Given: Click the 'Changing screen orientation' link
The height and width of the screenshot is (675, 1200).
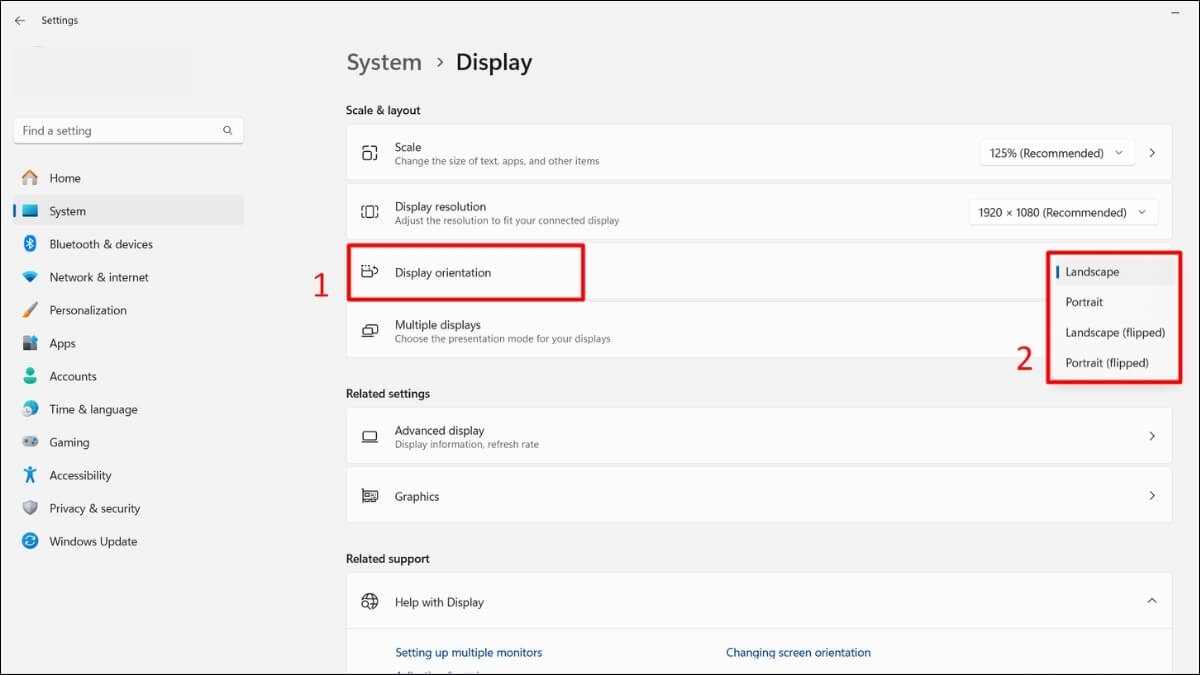Looking at the screenshot, I should (x=798, y=652).
